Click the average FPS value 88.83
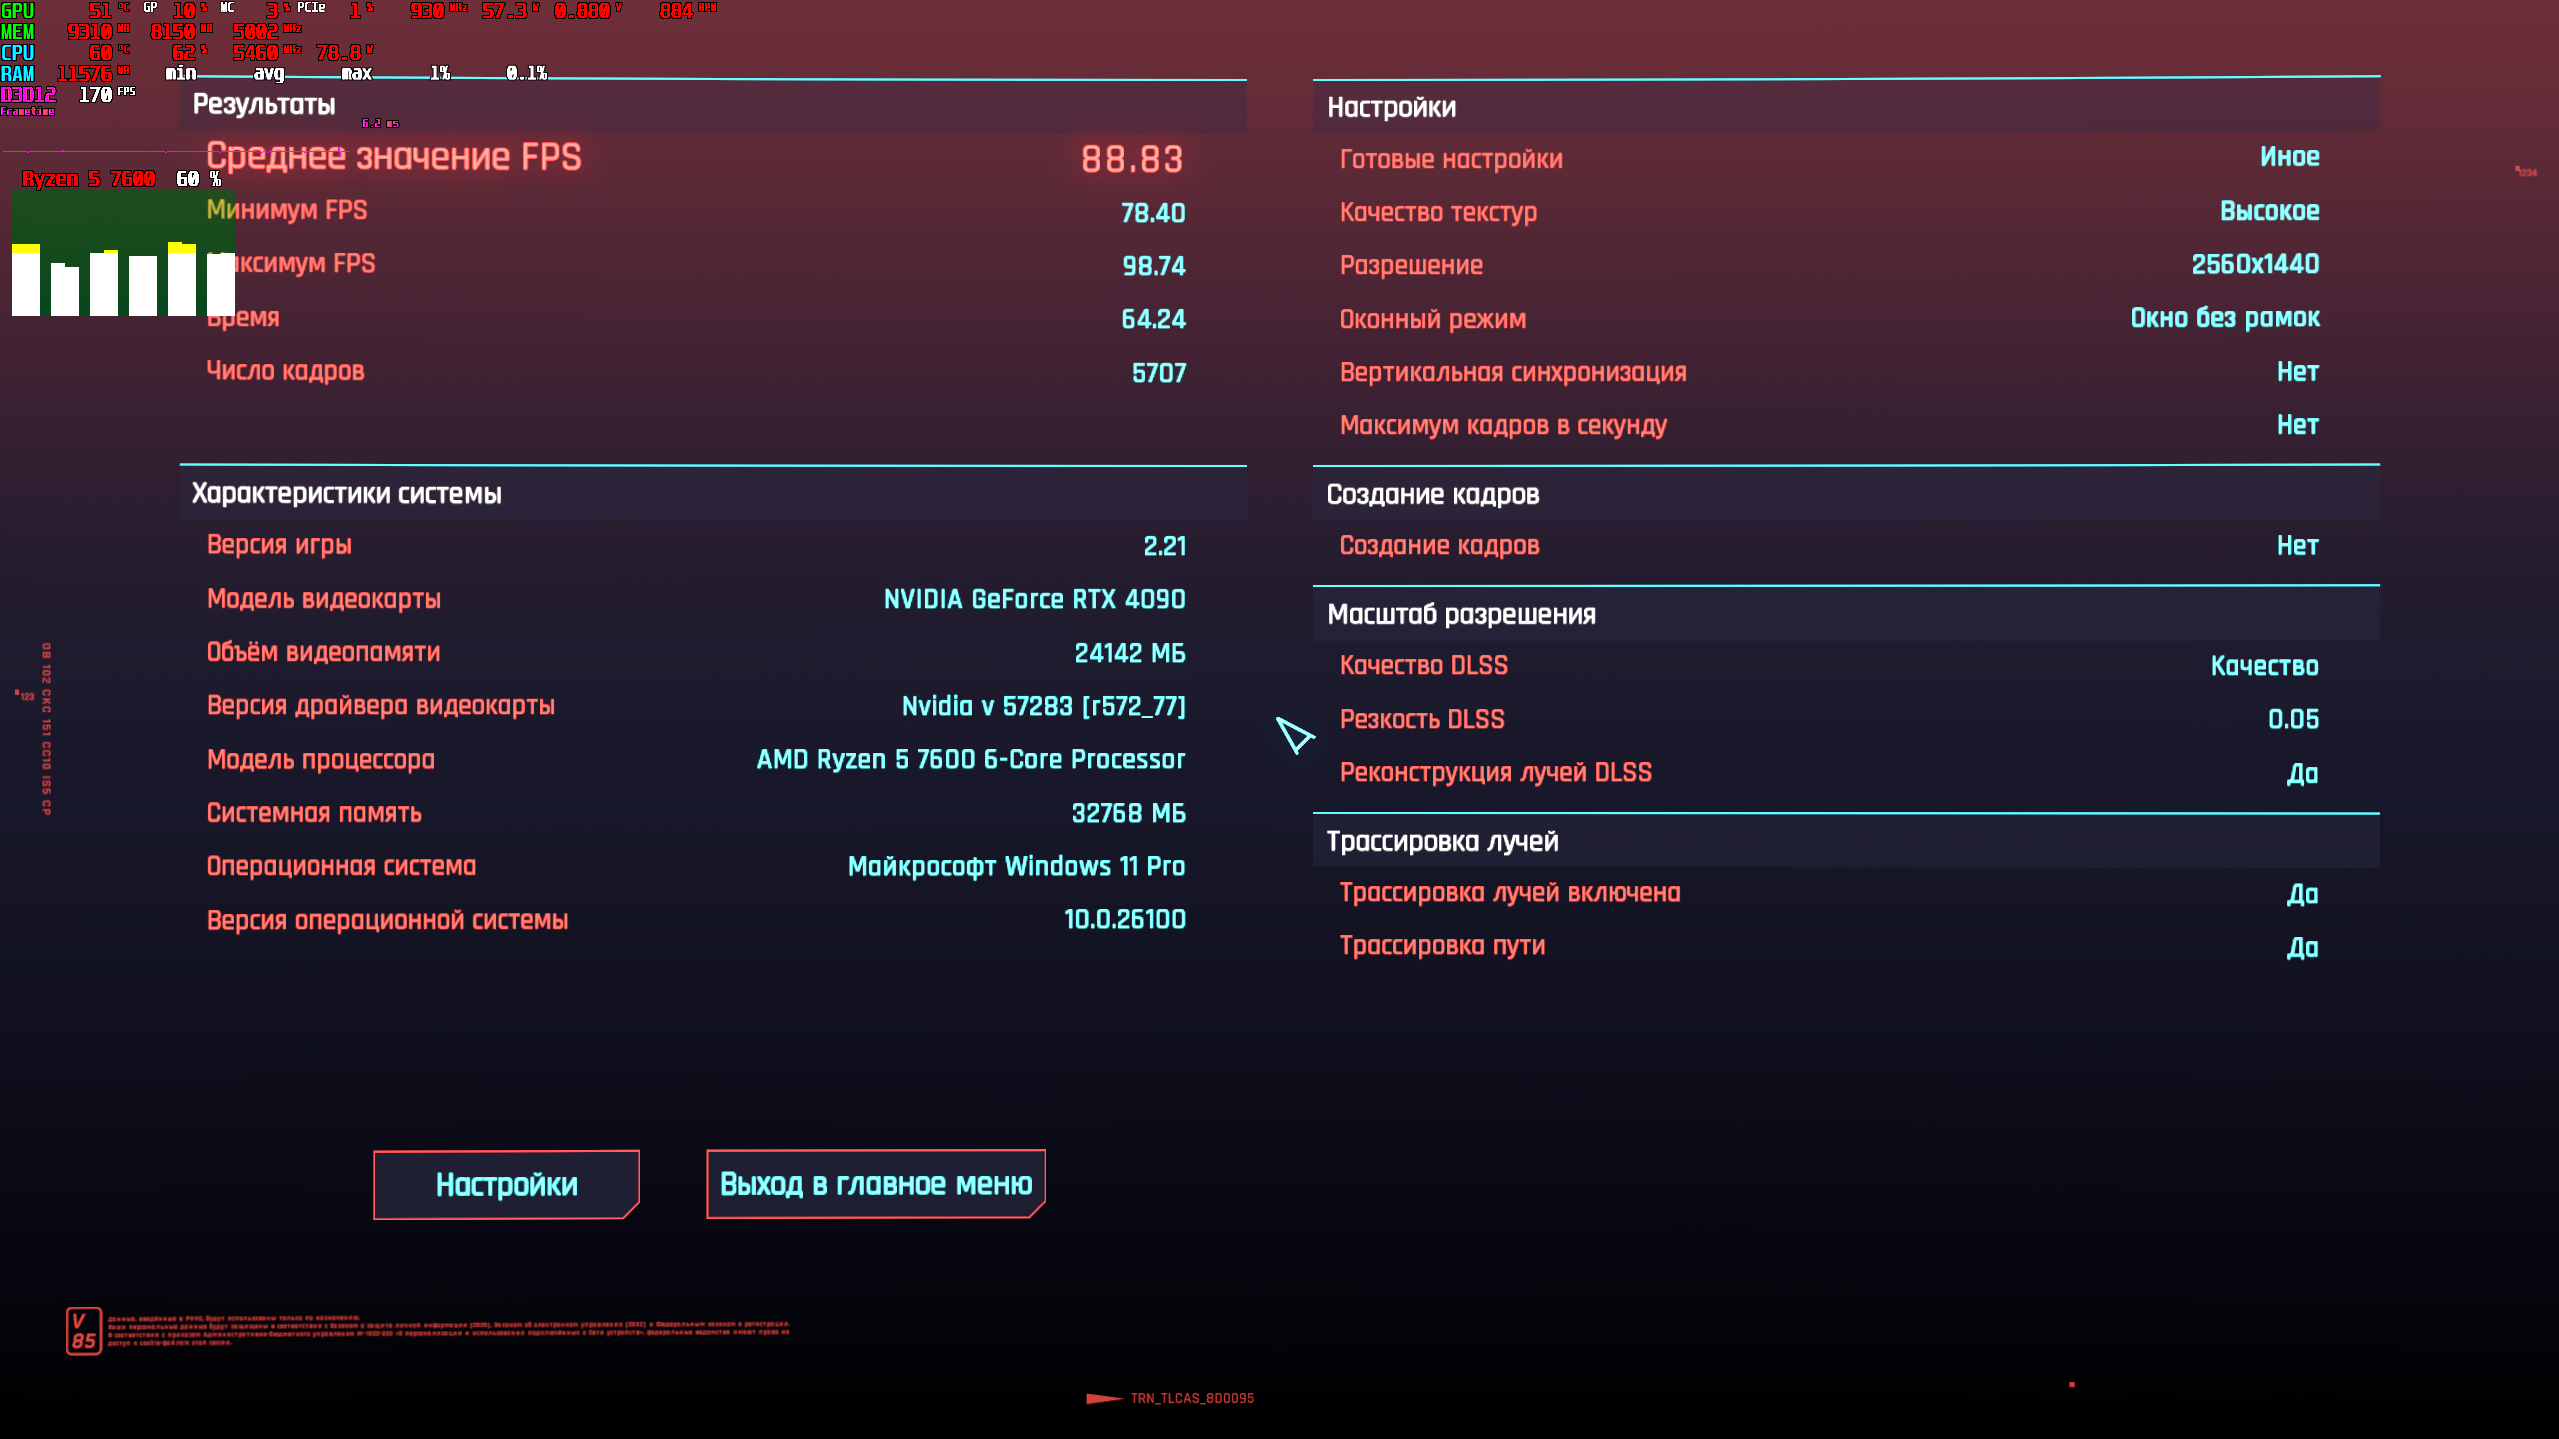Screen dimensions: 2559x1439 (x=1131, y=159)
